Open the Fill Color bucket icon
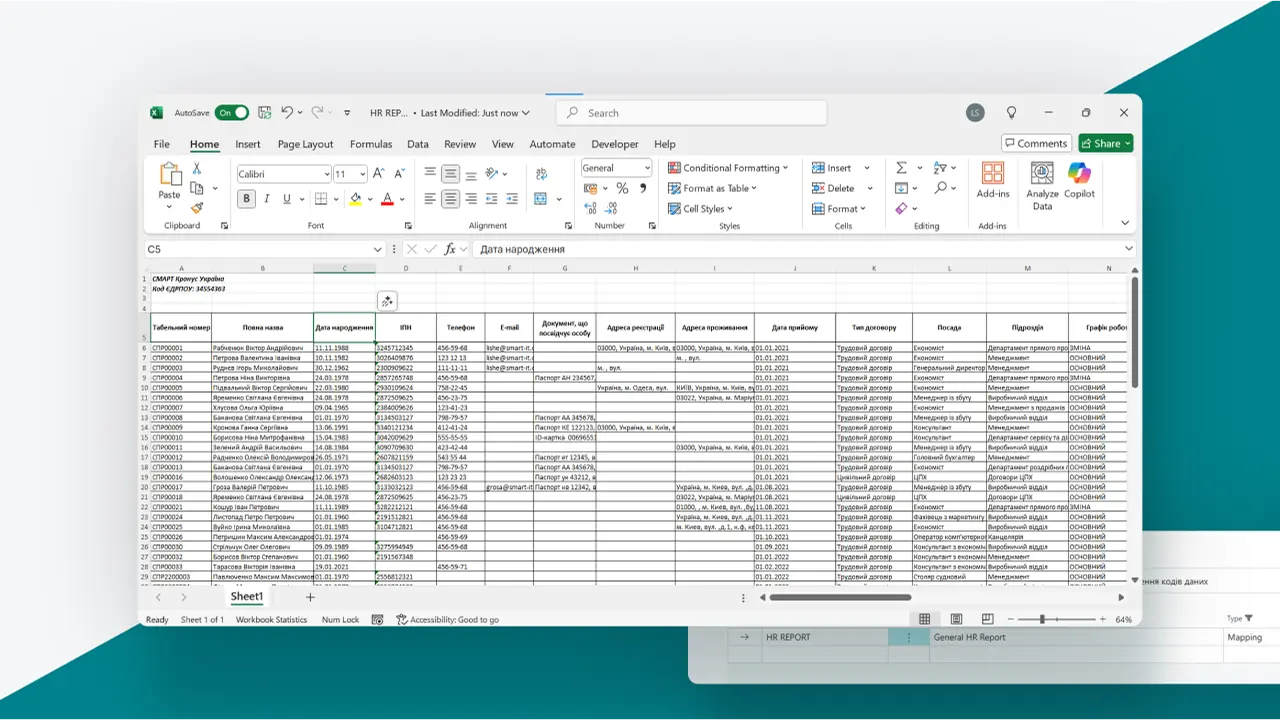The height and width of the screenshot is (720, 1280). pyautogui.click(x=355, y=198)
